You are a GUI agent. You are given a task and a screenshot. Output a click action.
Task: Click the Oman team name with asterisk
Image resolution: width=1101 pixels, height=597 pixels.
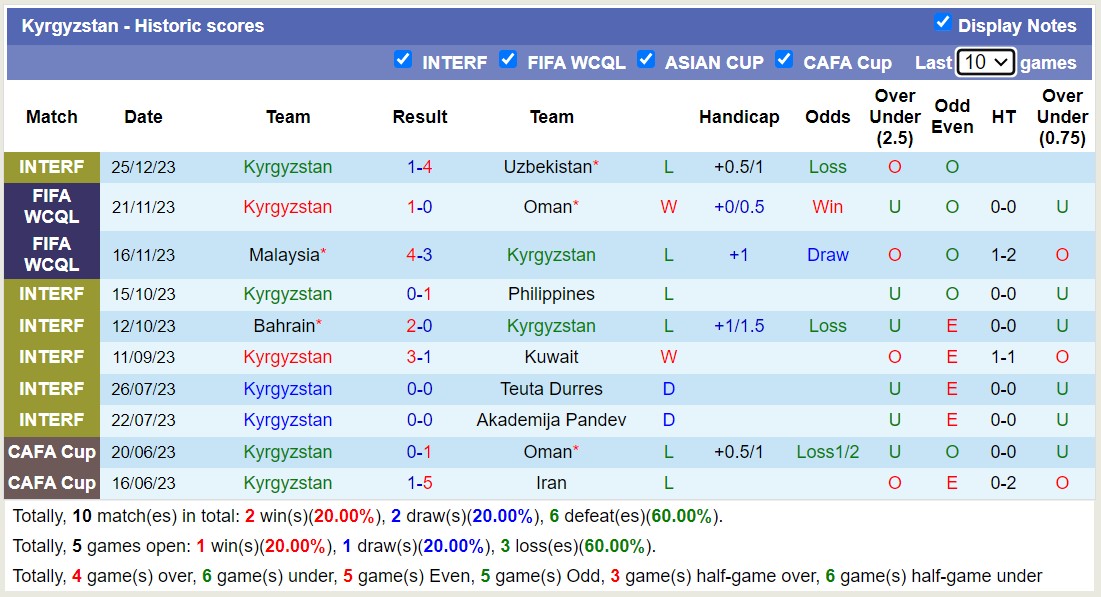pyautogui.click(x=546, y=207)
